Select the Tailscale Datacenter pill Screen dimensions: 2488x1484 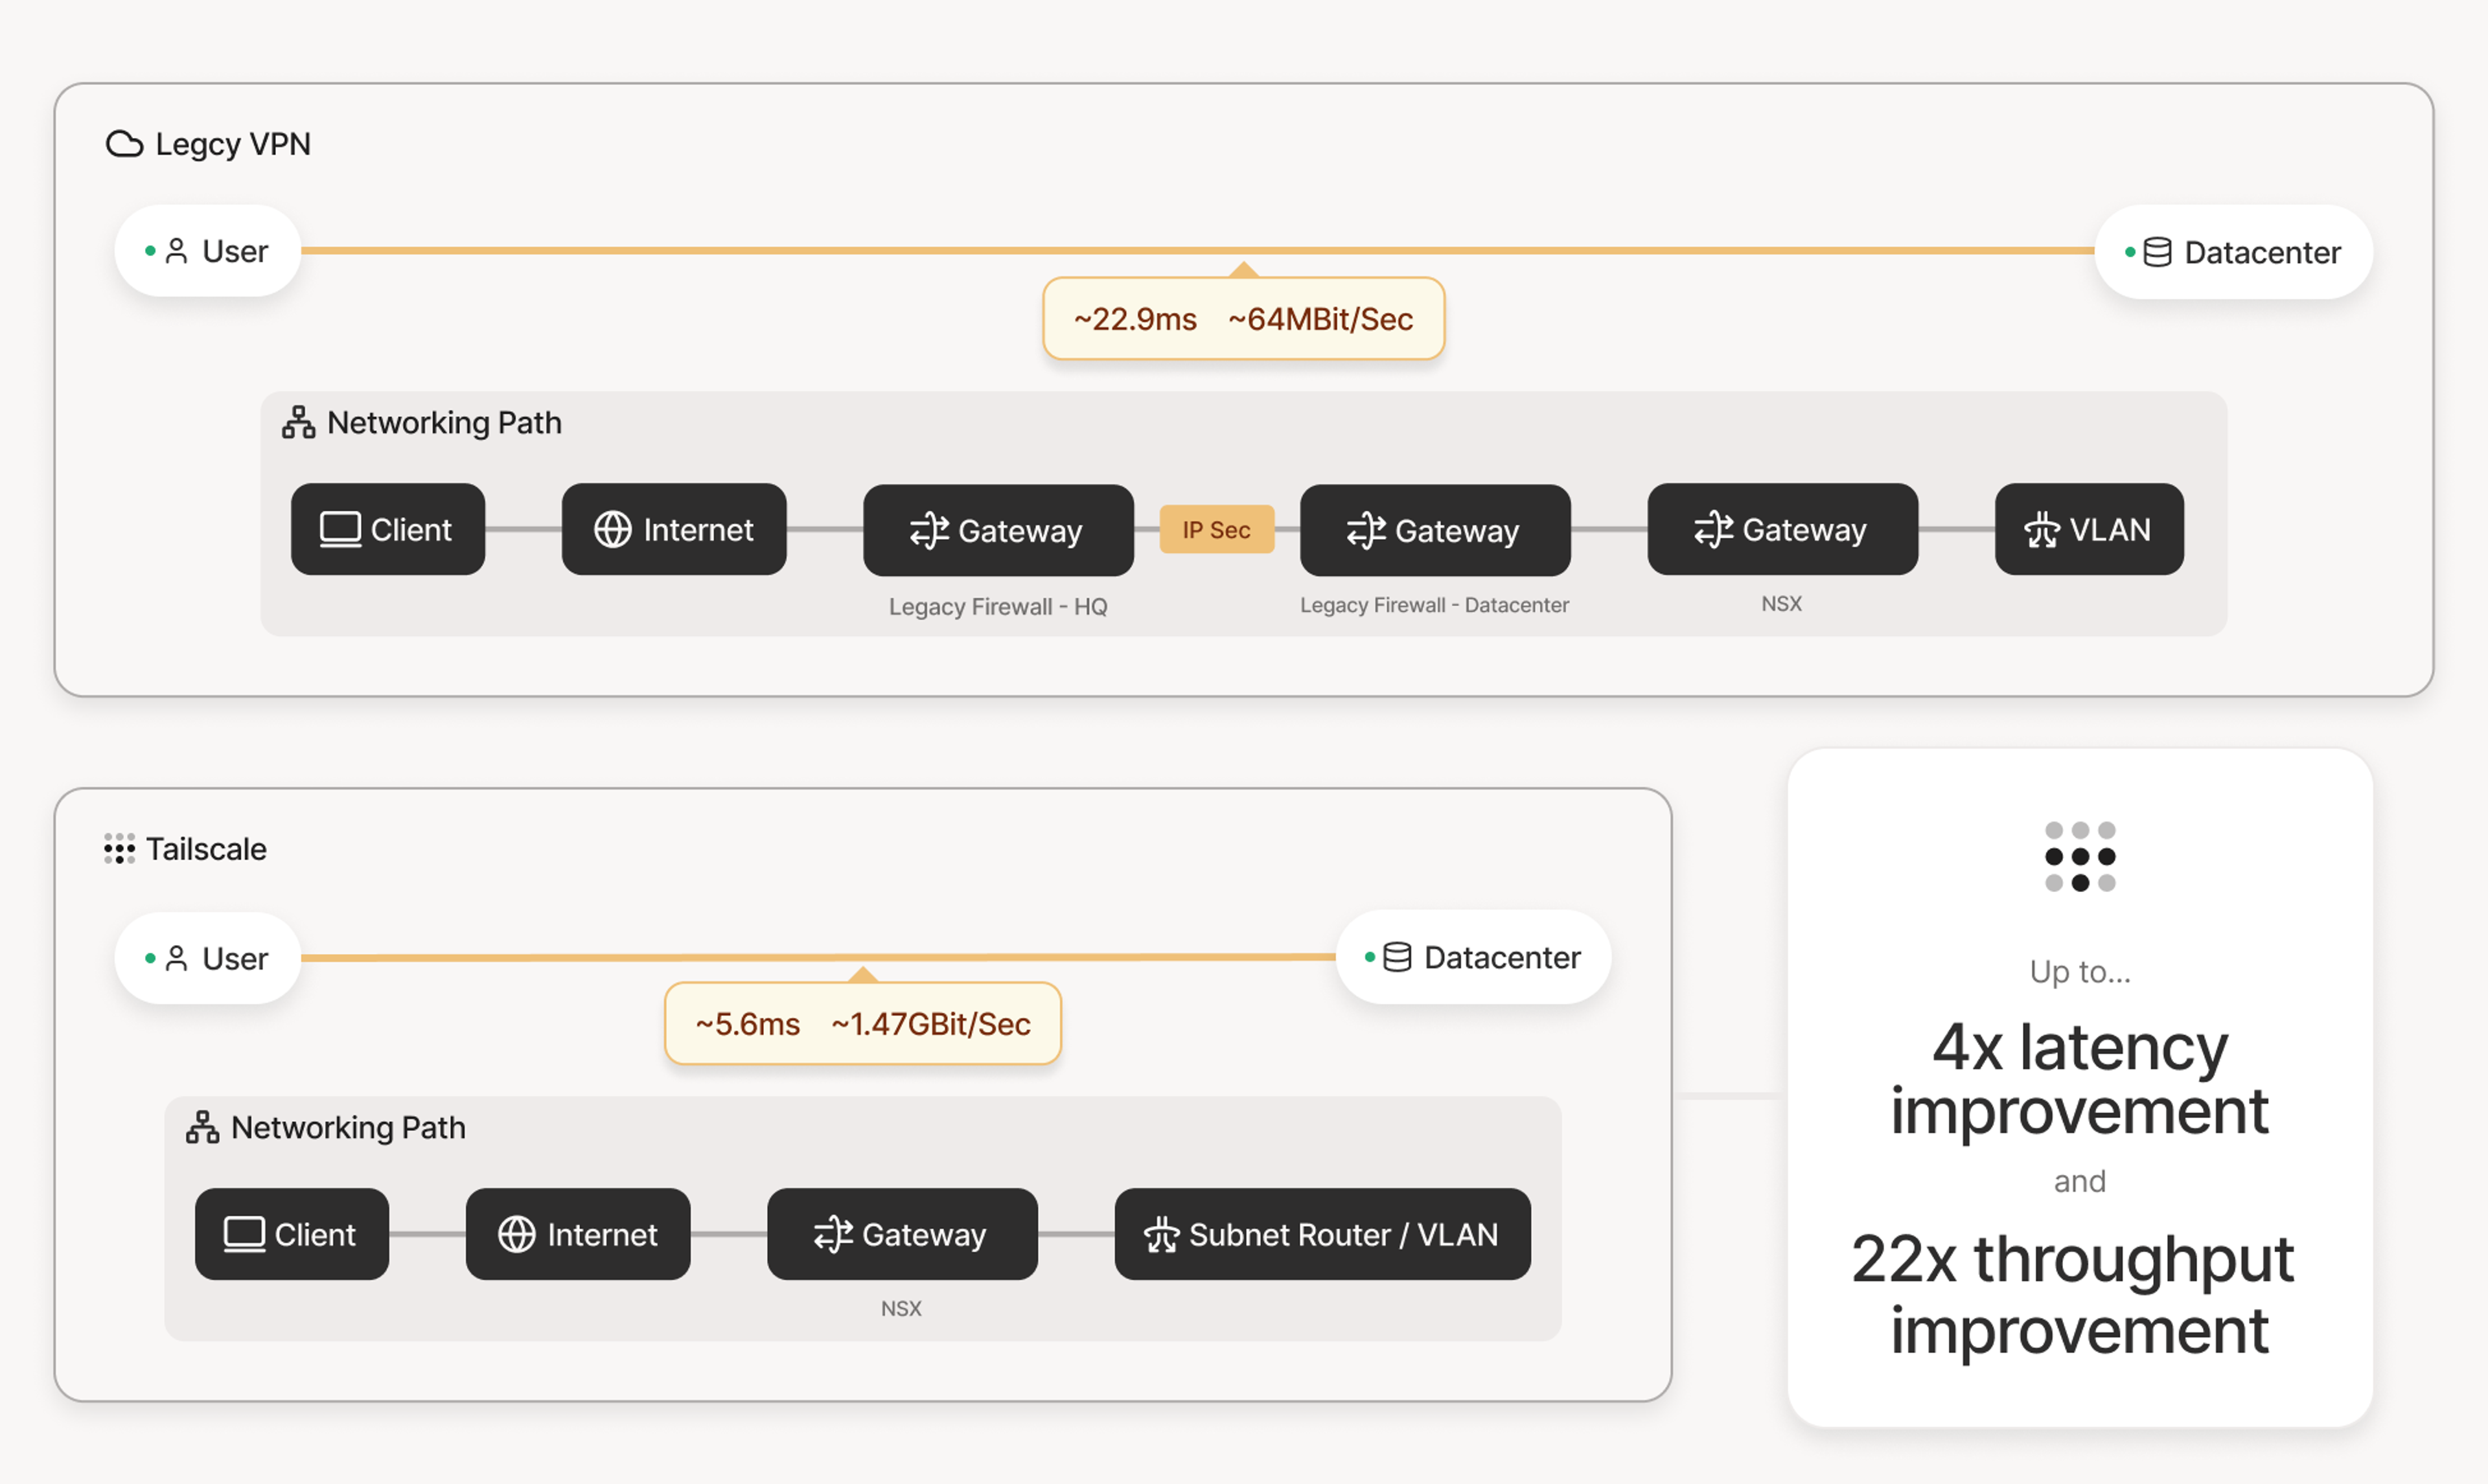(x=1474, y=958)
